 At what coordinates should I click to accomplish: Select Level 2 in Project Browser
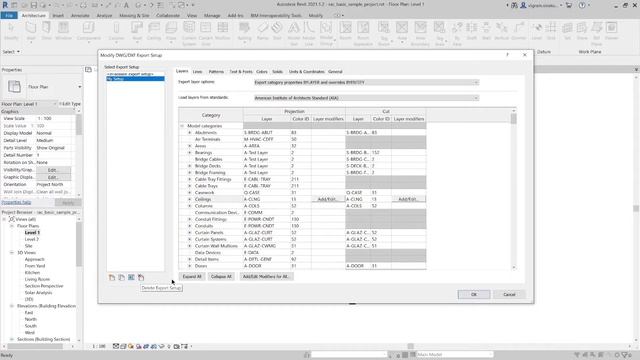coord(32,239)
